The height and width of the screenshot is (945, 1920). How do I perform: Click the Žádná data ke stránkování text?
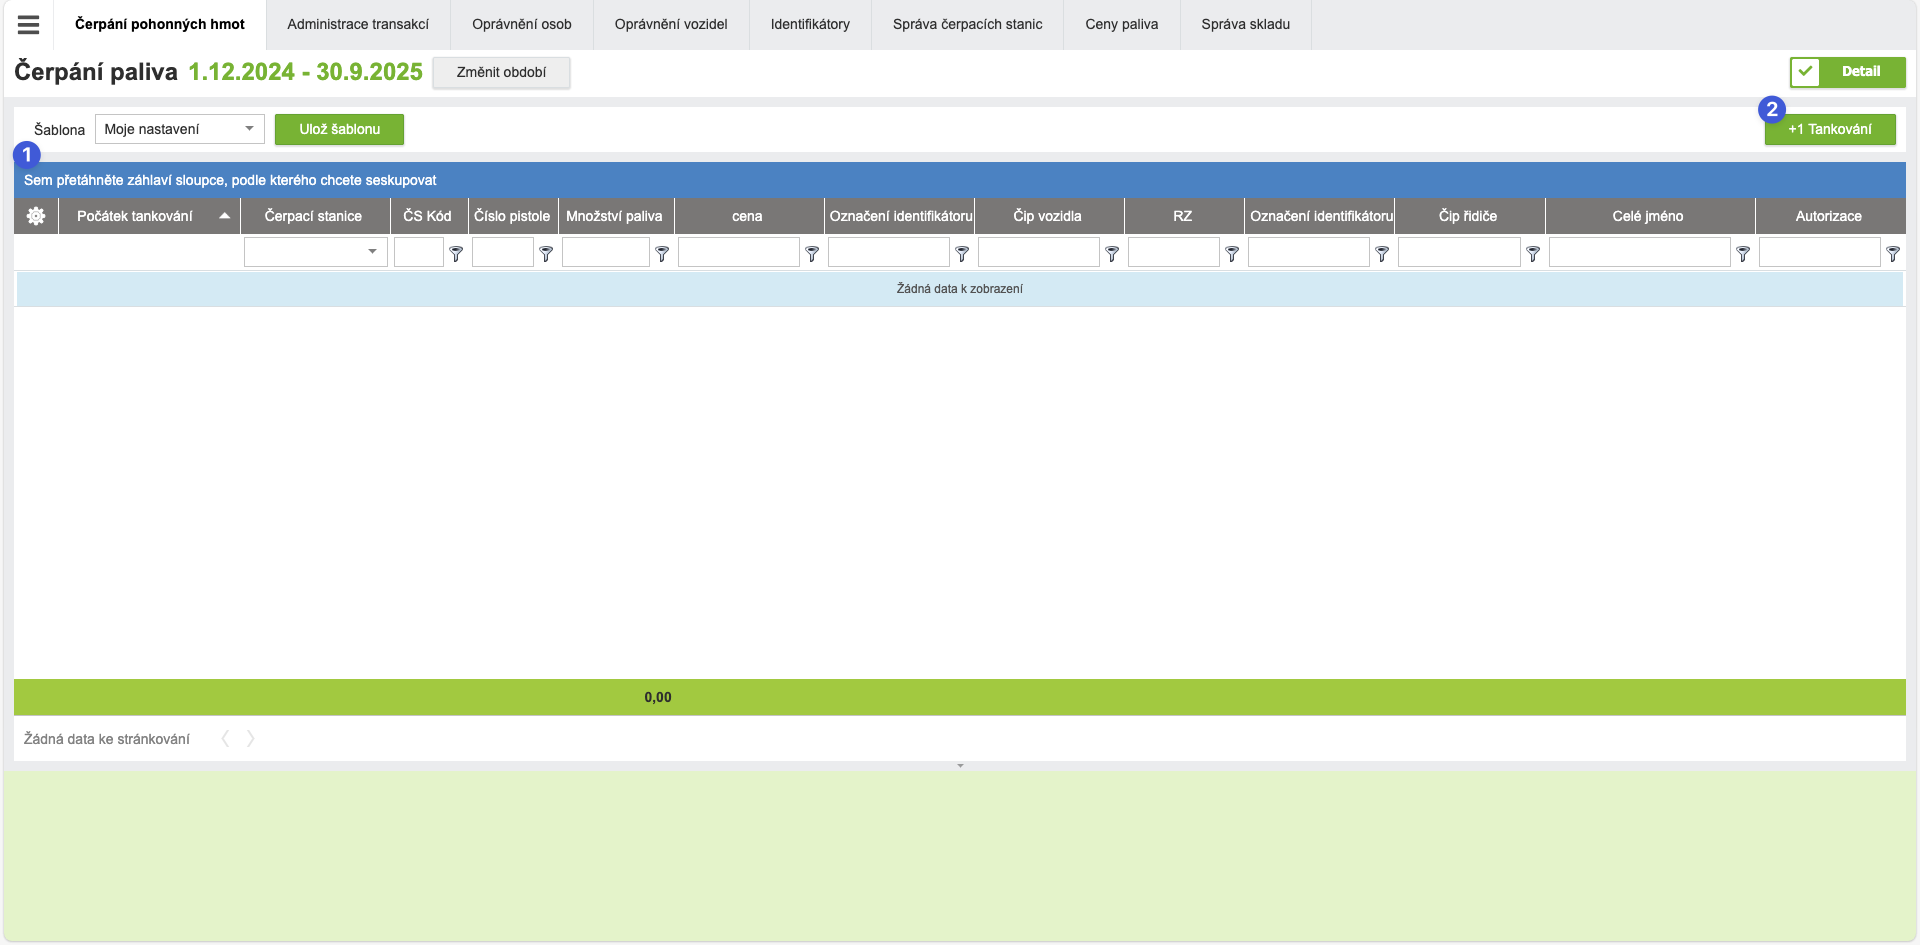[107, 739]
